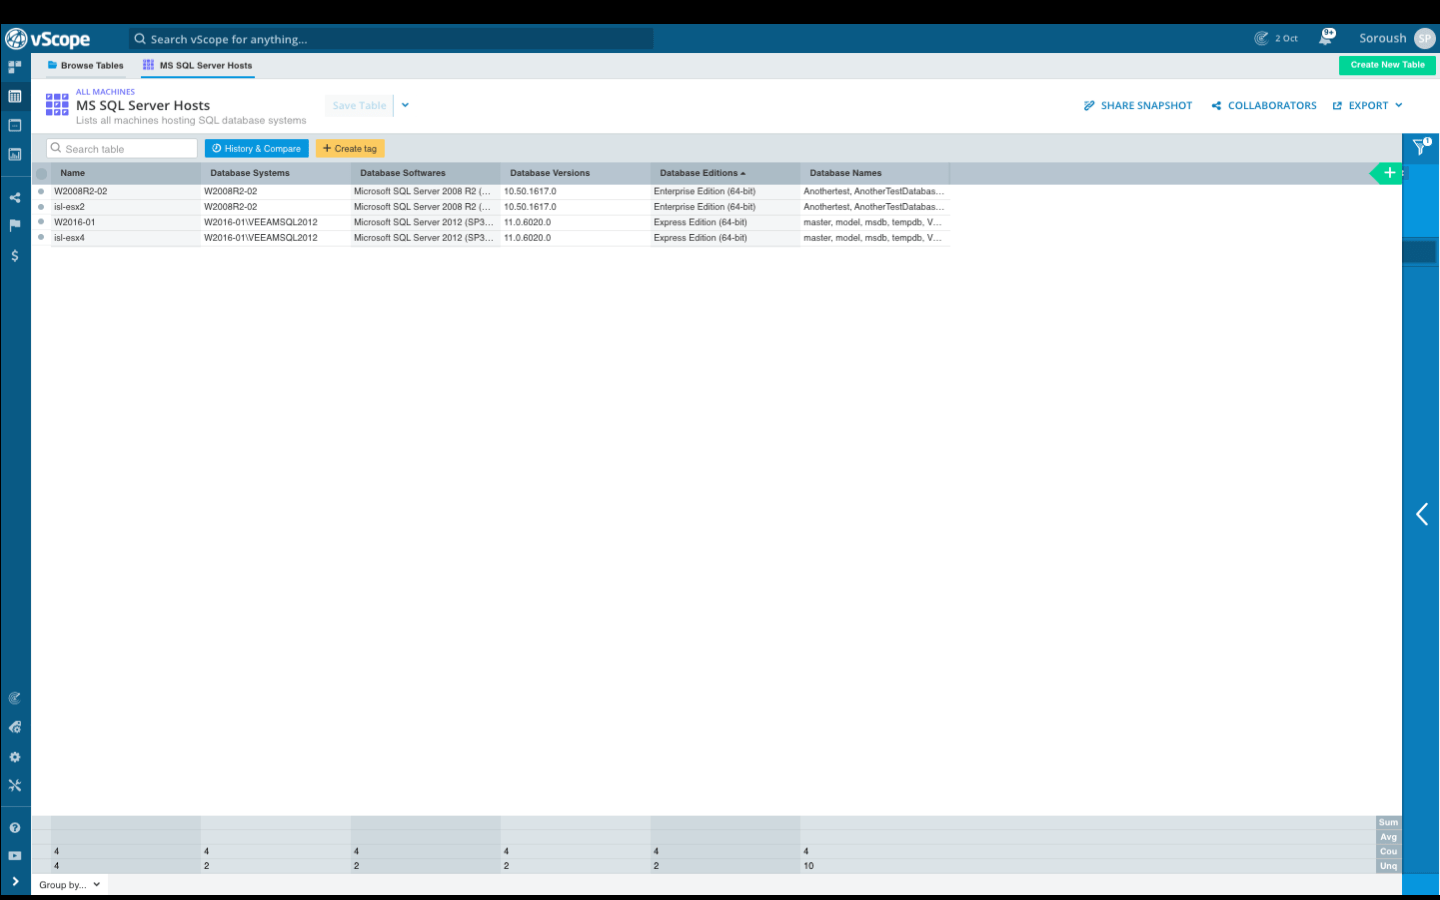Click the Database Systems column header
This screenshot has width=1440, height=900.
[x=275, y=173]
